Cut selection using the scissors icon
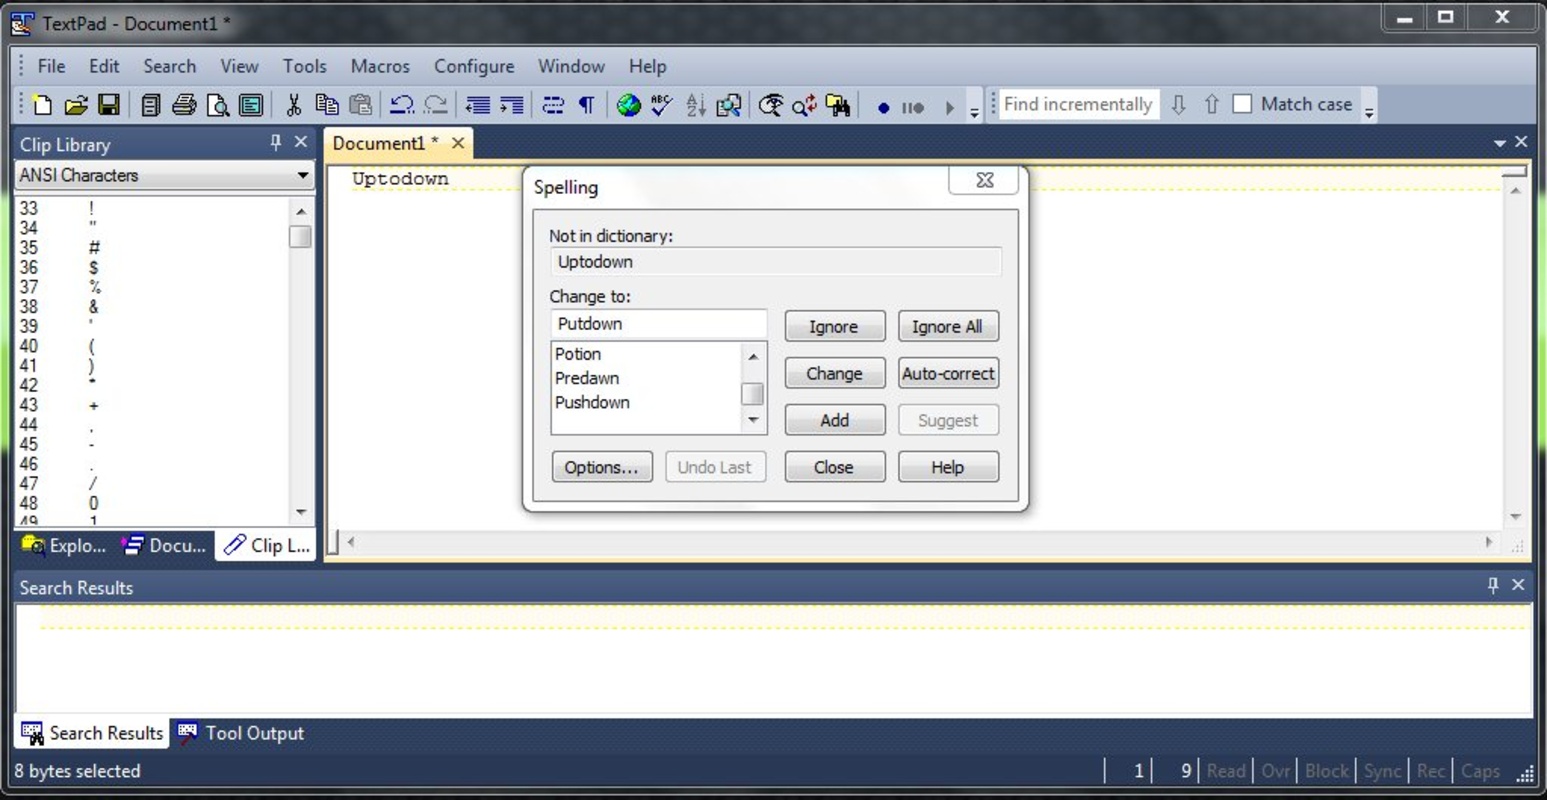 (293, 105)
